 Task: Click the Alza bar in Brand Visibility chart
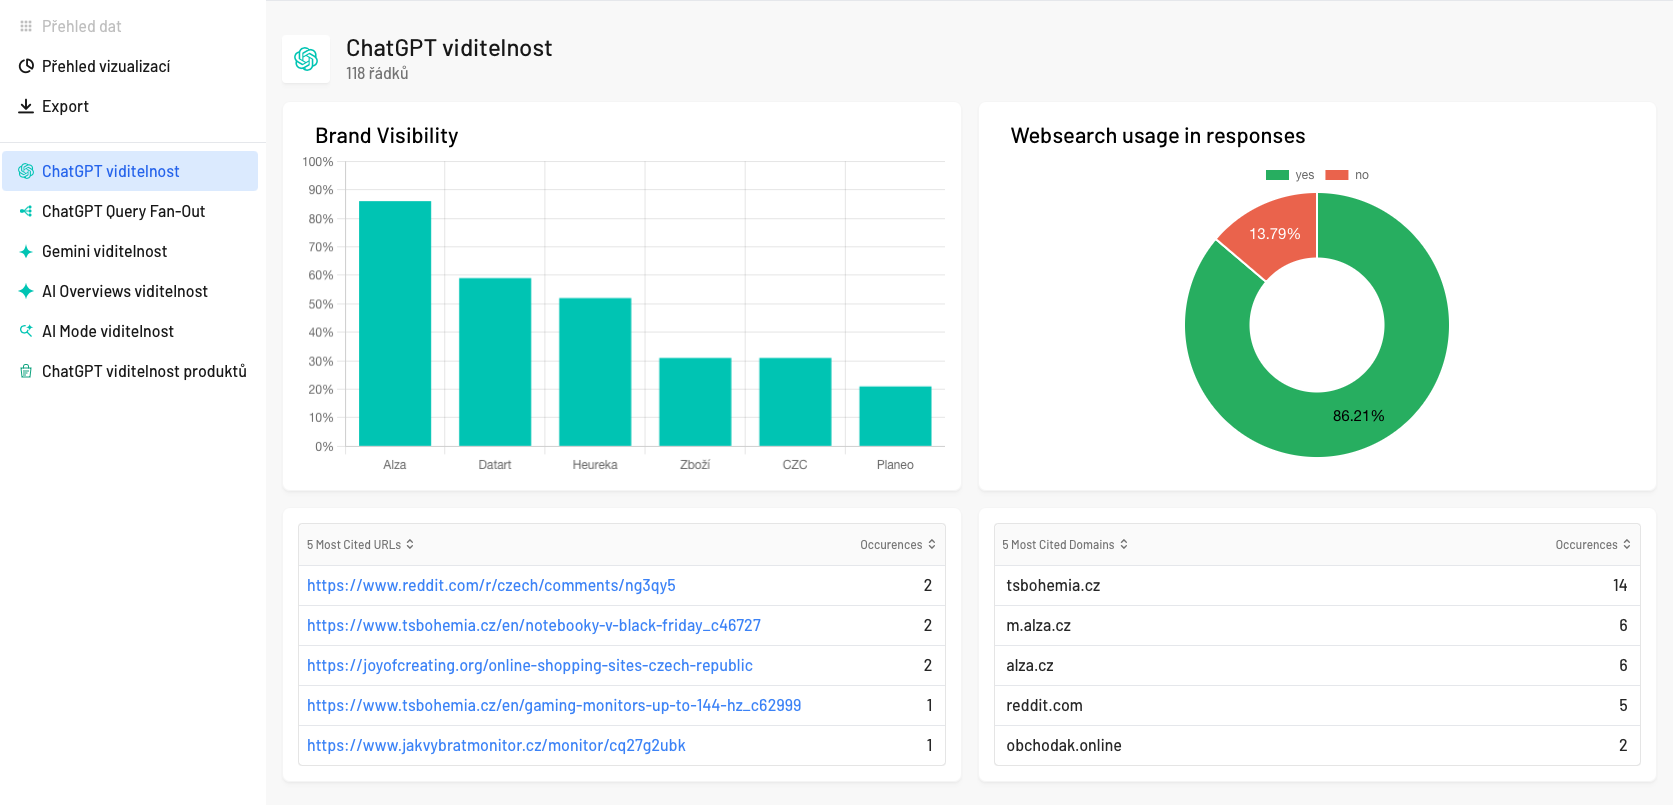[x=395, y=323]
